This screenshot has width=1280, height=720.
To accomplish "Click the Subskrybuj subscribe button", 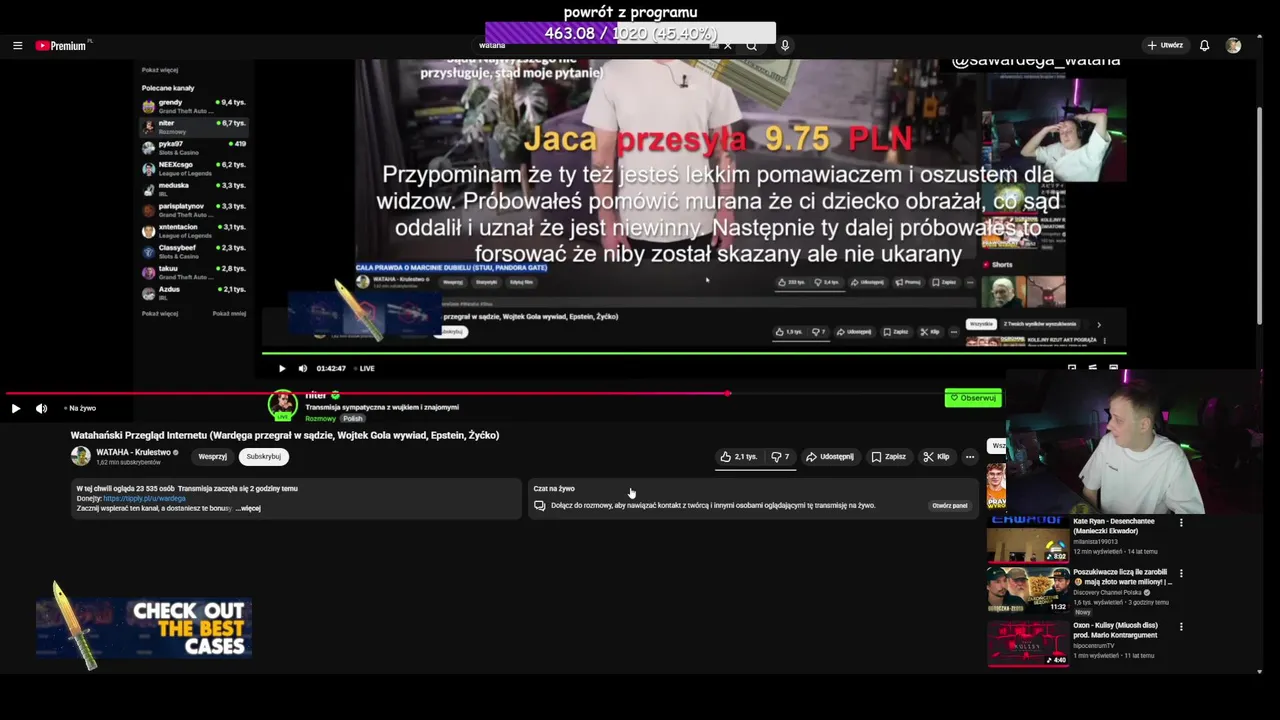I will coord(263,456).
